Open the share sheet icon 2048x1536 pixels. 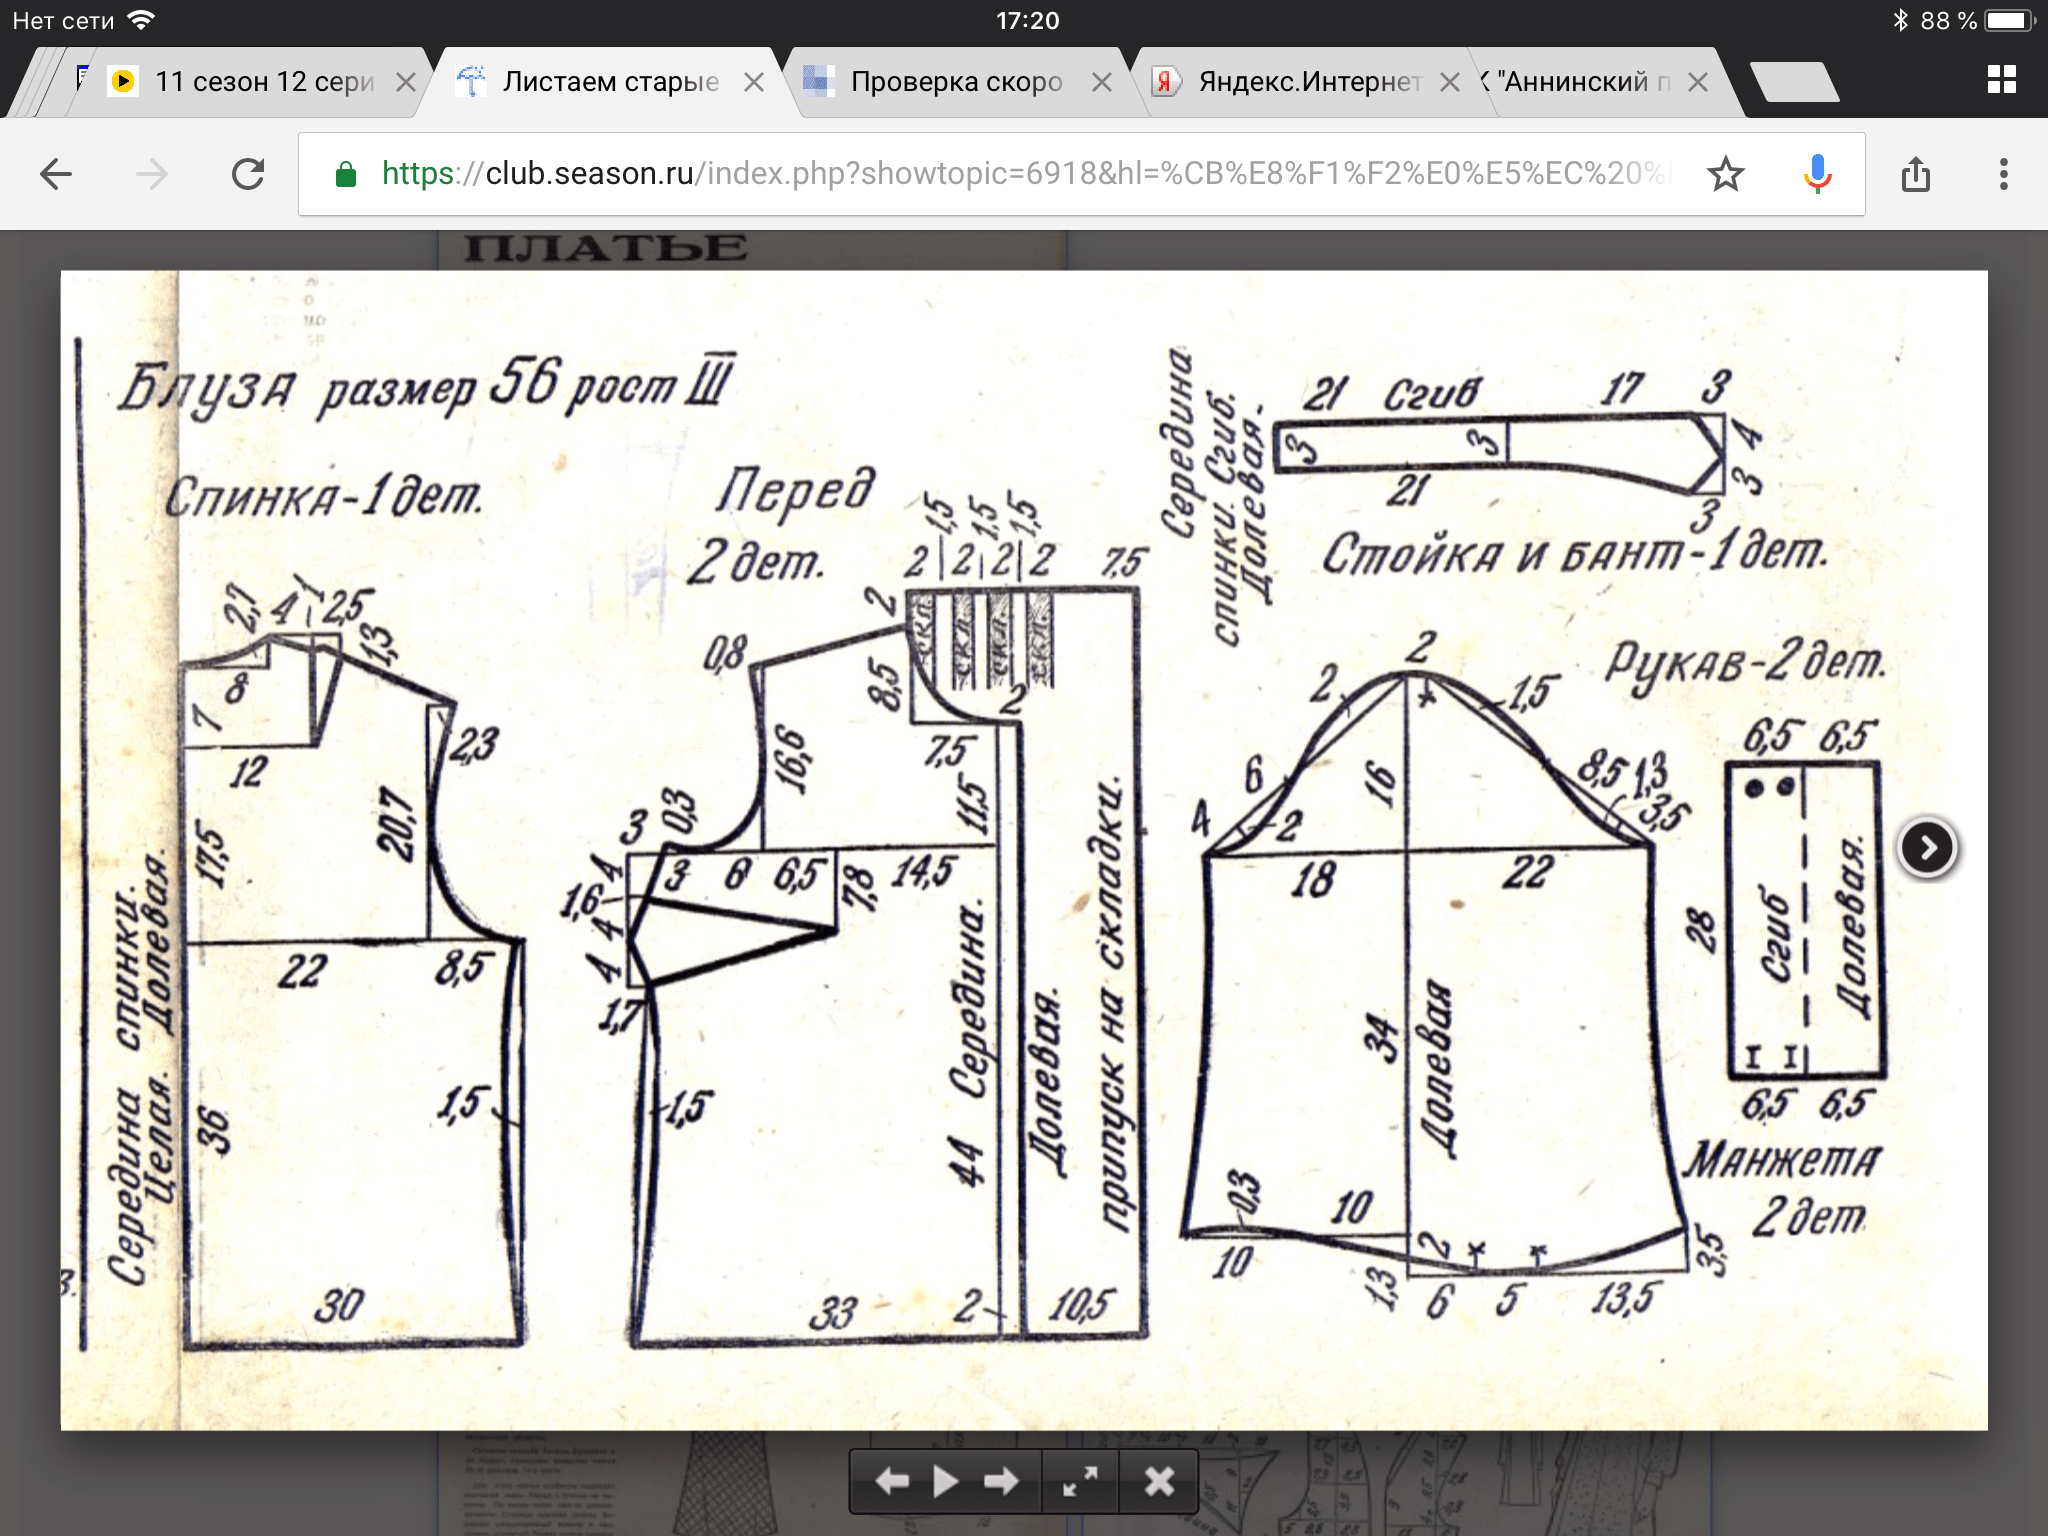pyautogui.click(x=1915, y=175)
